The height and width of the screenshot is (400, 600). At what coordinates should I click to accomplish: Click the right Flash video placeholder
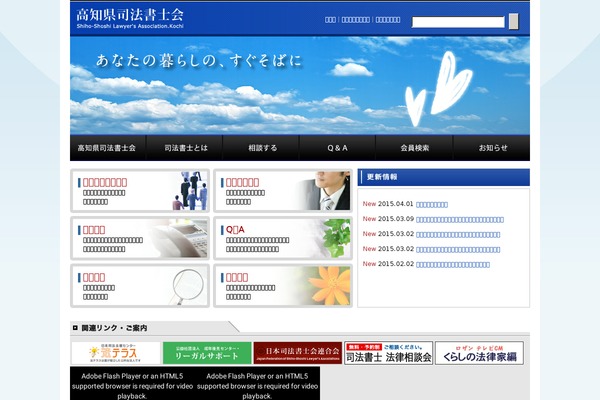click(258, 384)
